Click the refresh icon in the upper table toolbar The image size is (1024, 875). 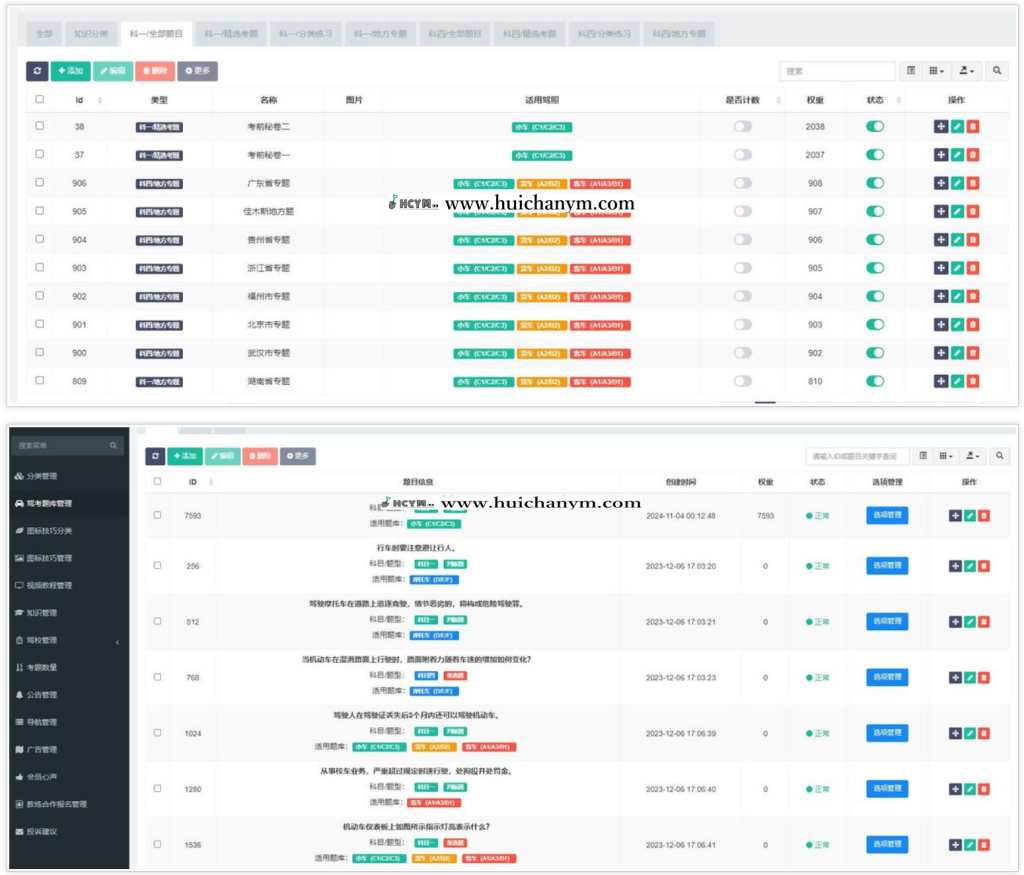click(x=37, y=71)
